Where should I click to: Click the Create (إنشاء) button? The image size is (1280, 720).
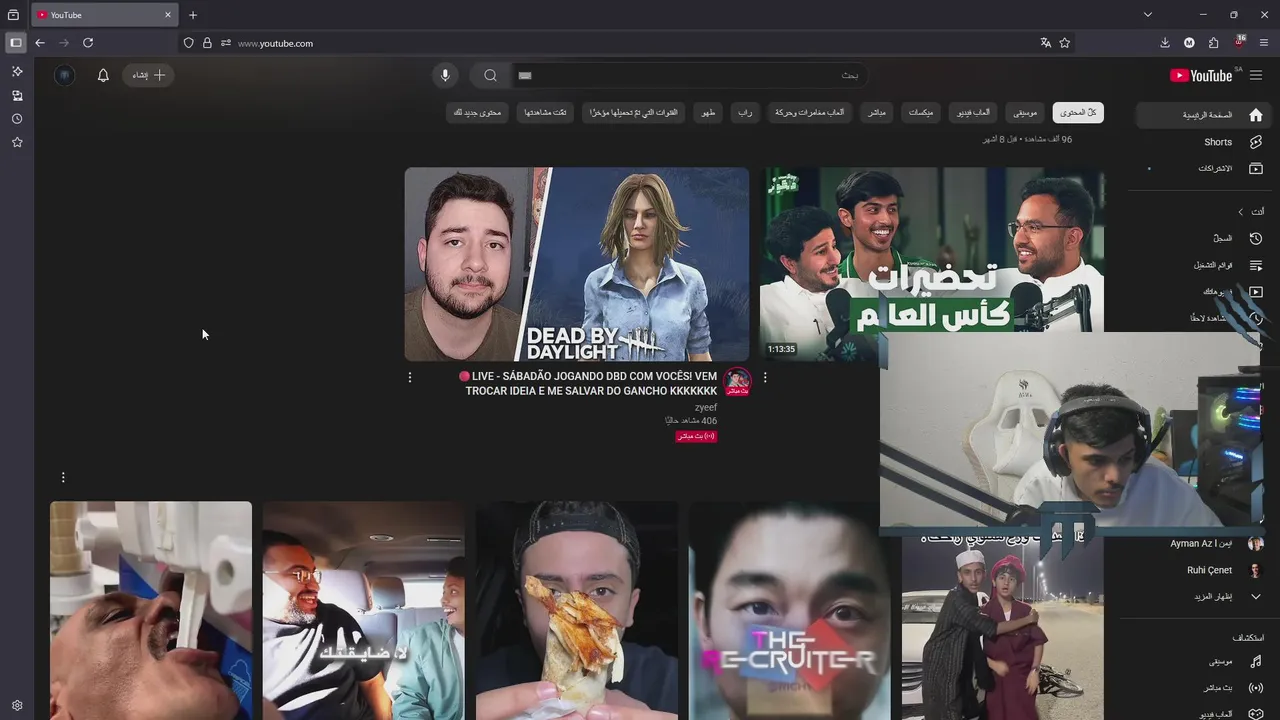[x=148, y=75]
